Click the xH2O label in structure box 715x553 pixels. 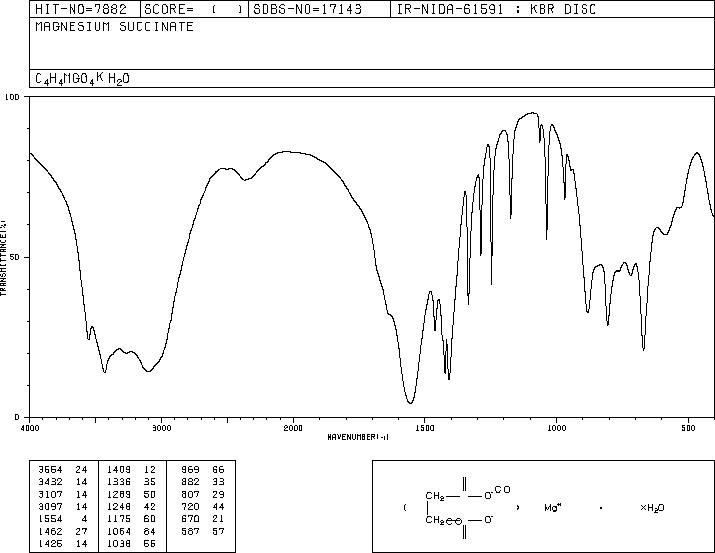pos(652,508)
